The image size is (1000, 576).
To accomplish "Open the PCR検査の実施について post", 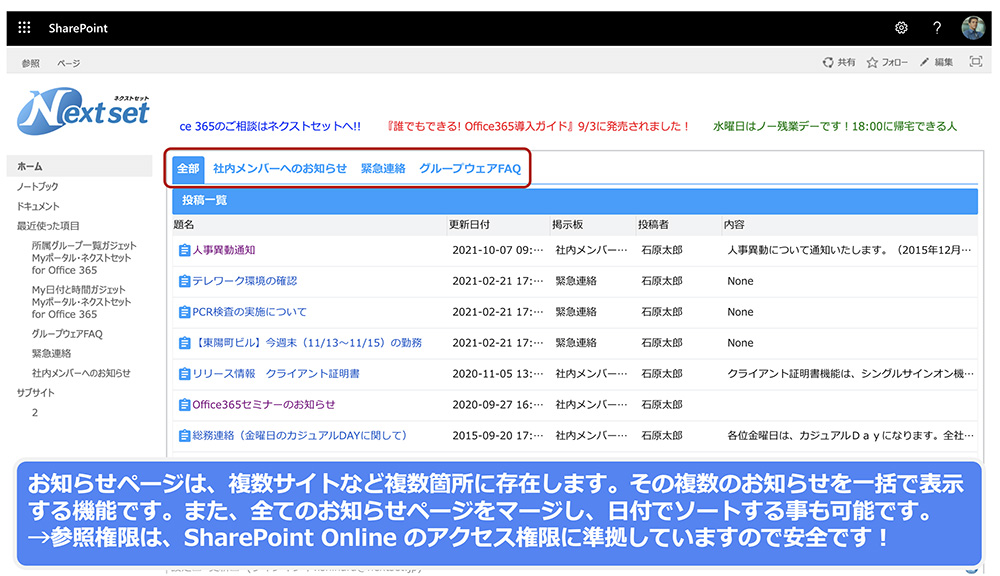I will [249, 312].
